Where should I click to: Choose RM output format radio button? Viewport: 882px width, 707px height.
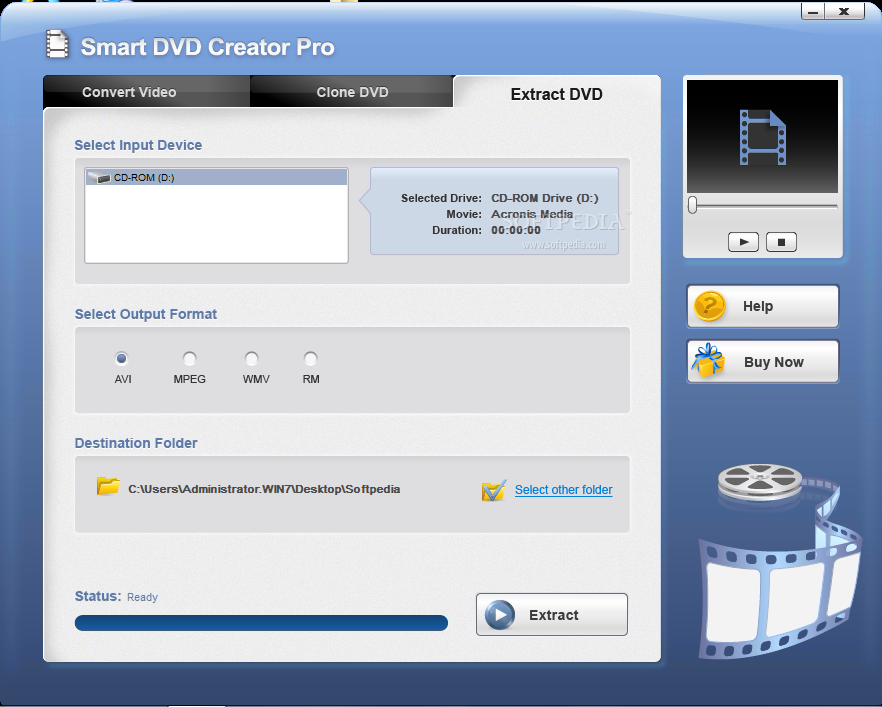tap(310, 358)
